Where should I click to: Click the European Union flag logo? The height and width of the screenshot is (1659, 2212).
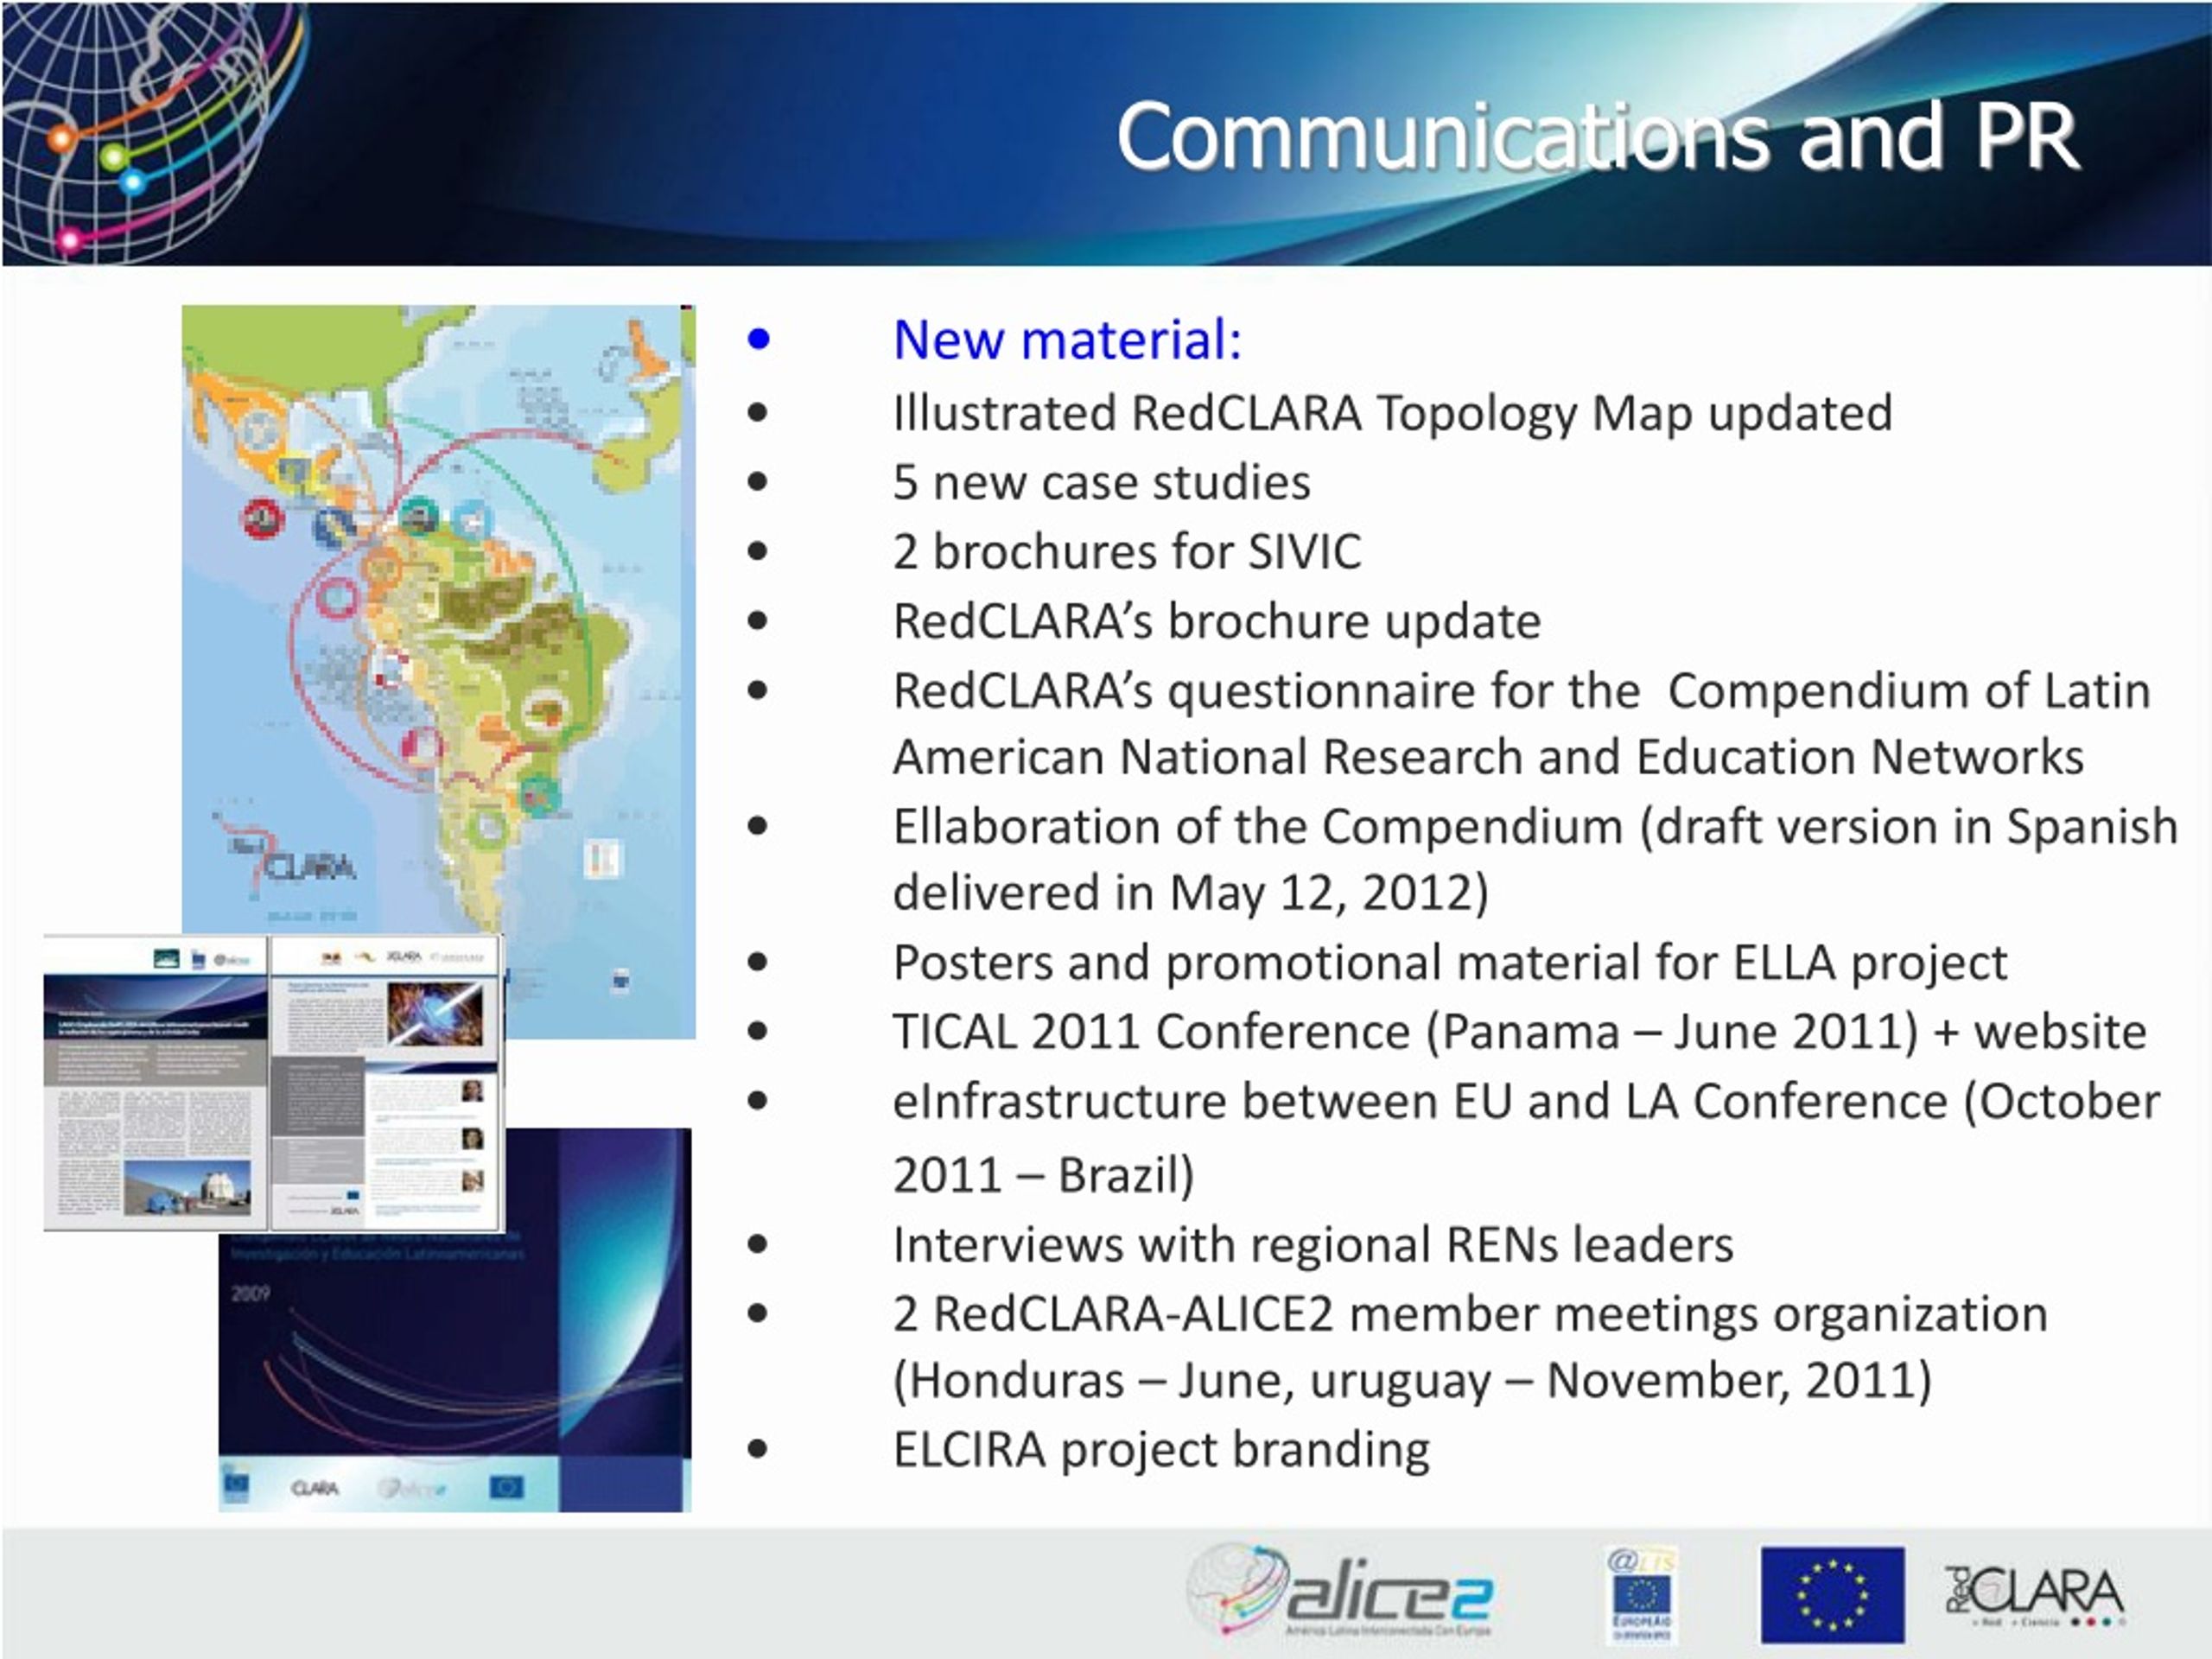pyautogui.click(x=1832, y=1594)
